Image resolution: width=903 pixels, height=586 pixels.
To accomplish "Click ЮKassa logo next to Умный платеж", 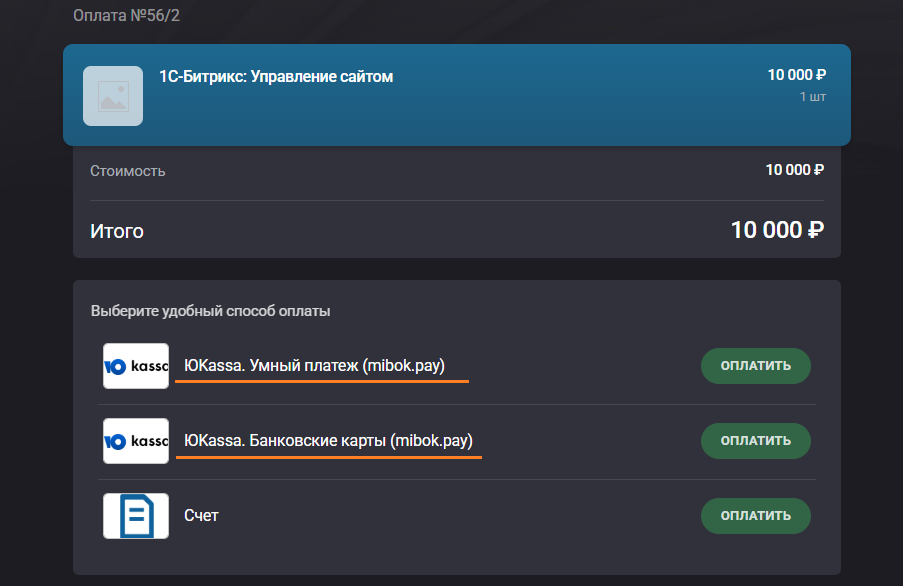I will 136,366.
